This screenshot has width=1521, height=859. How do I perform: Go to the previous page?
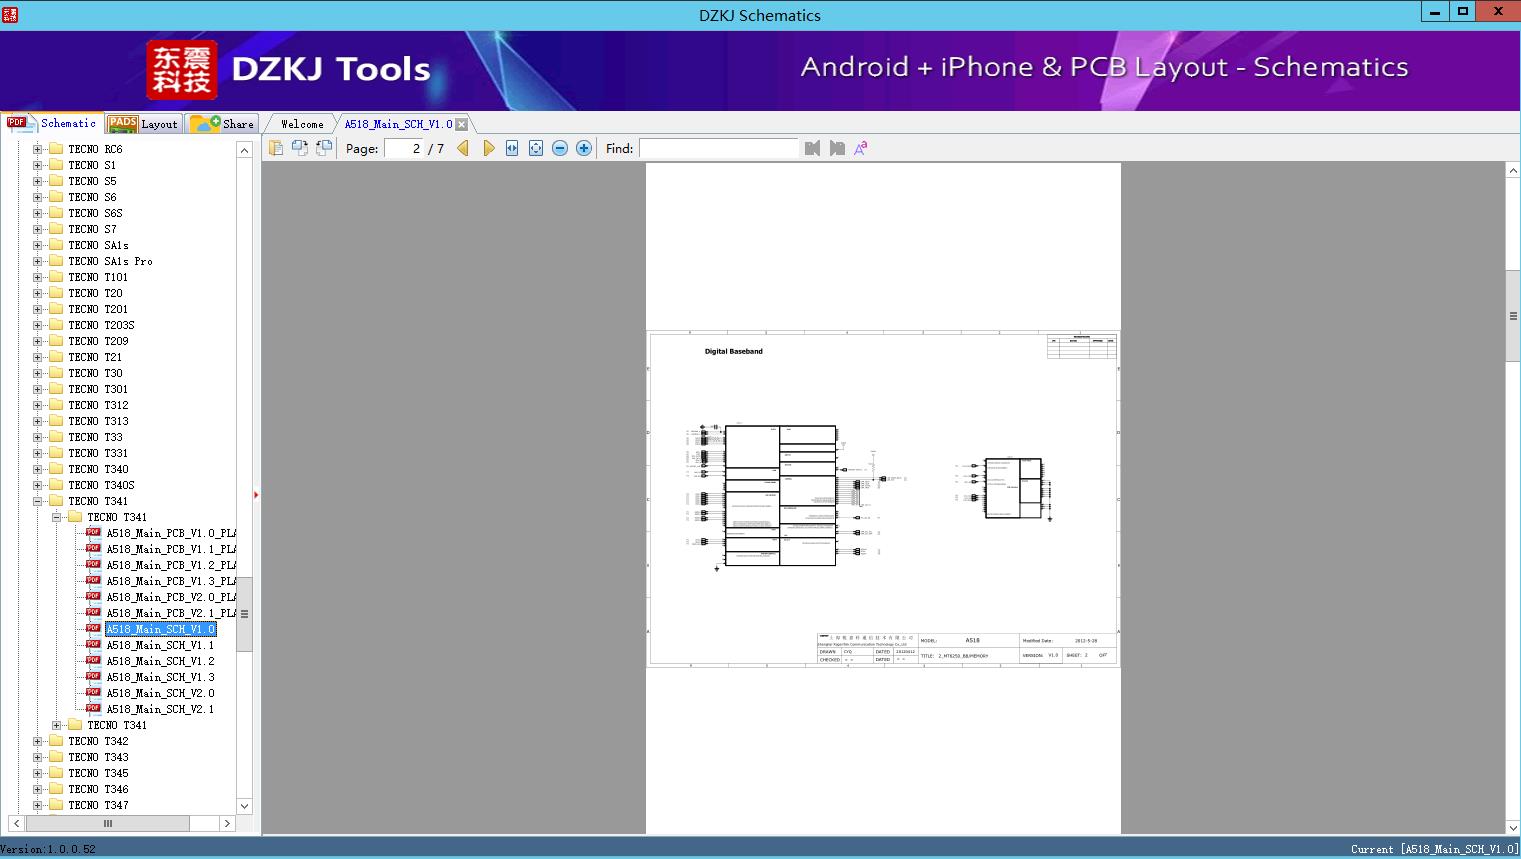click(463, 148)
